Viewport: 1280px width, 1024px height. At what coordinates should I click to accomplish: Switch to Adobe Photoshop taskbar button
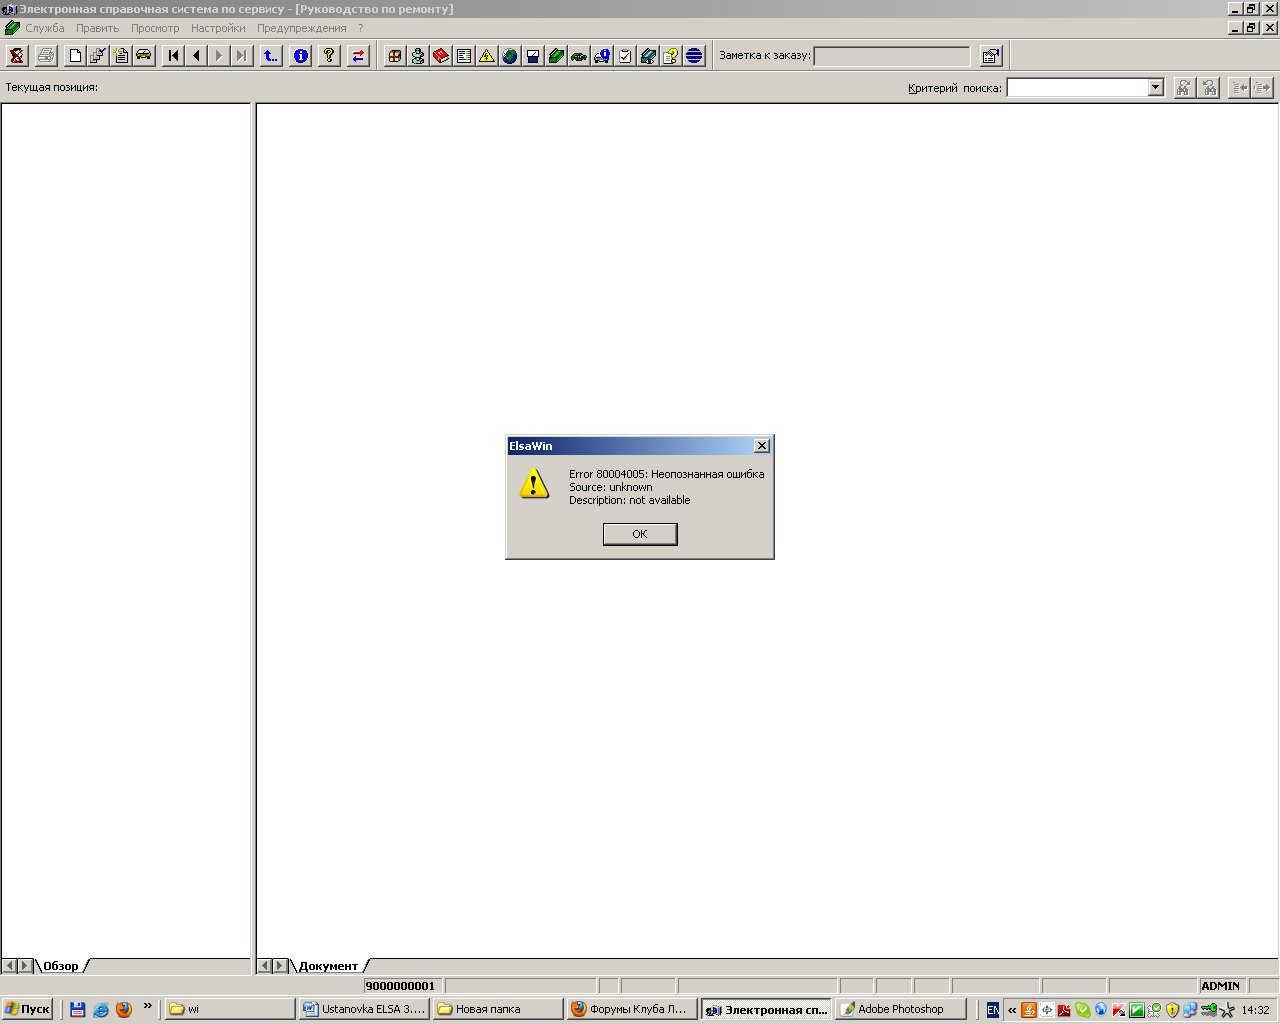click(x=900, y=1009)
